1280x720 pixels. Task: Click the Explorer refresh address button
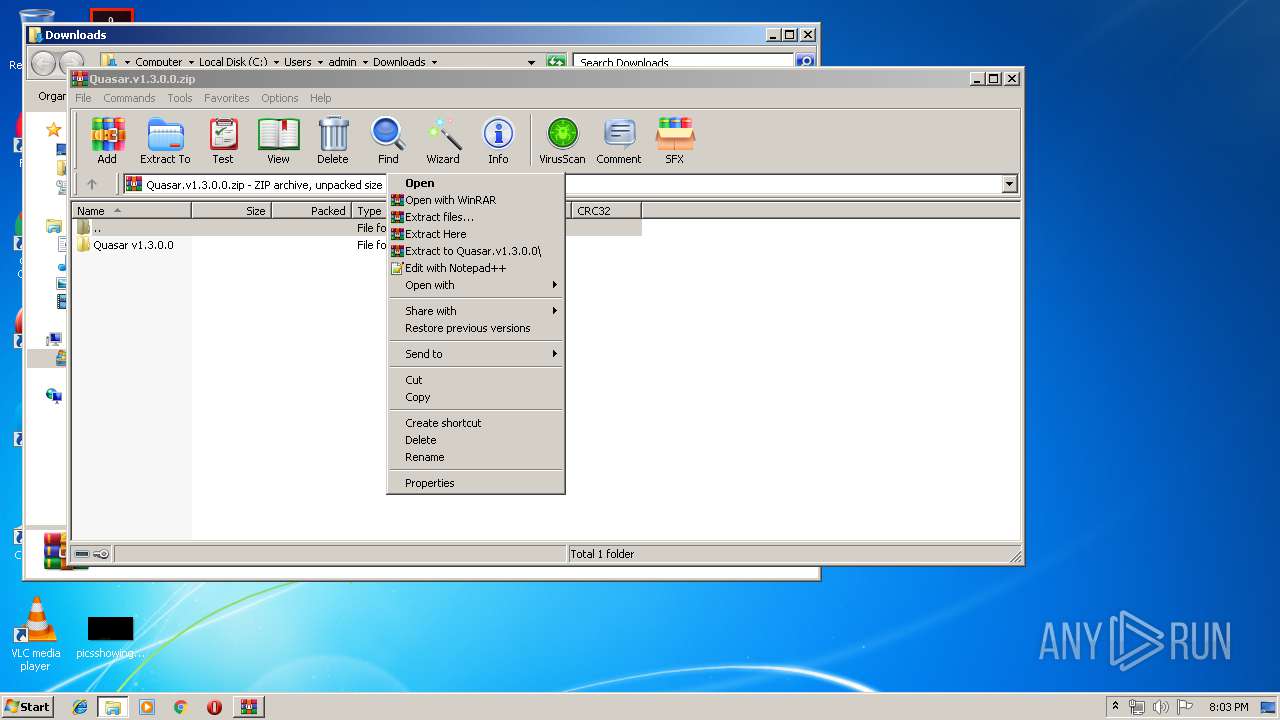pos(556,62)
